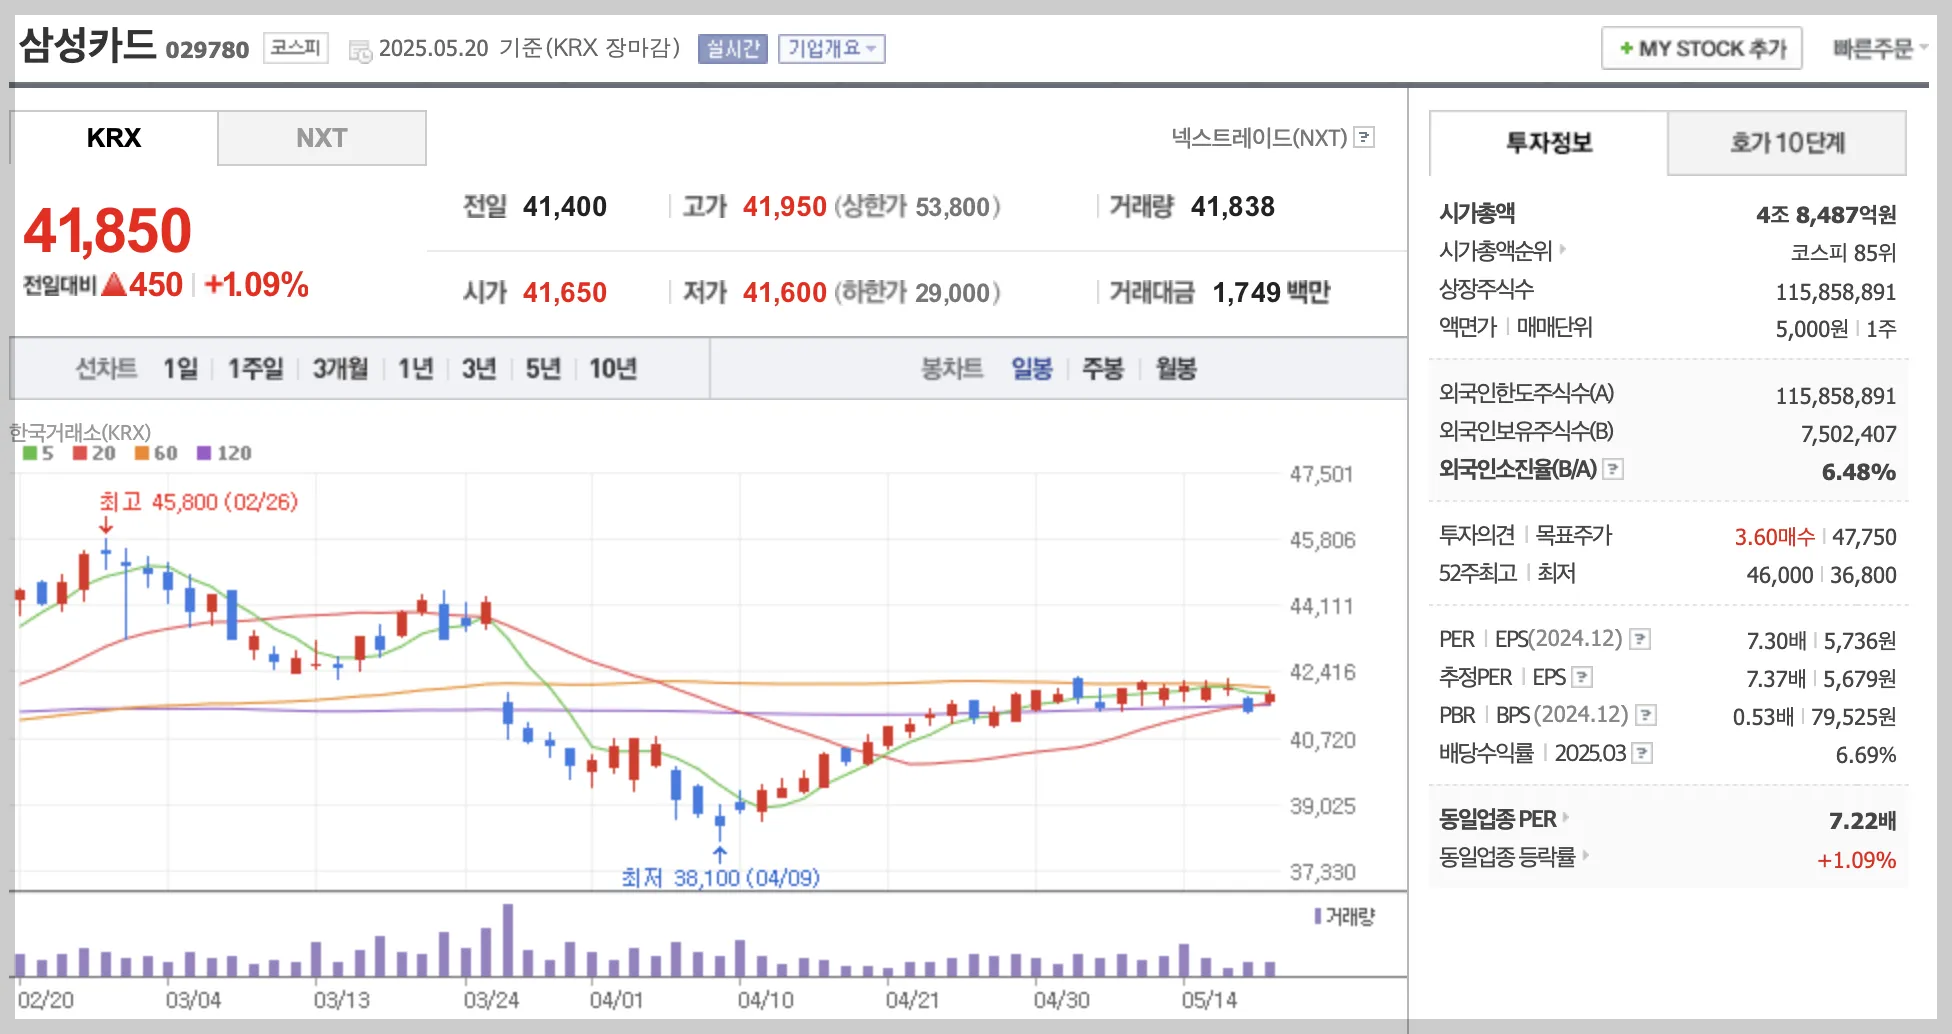Click the 거래대금 value 1,749 백만
This screenshot has width=1952, height=1034.
coord(1271,293)
